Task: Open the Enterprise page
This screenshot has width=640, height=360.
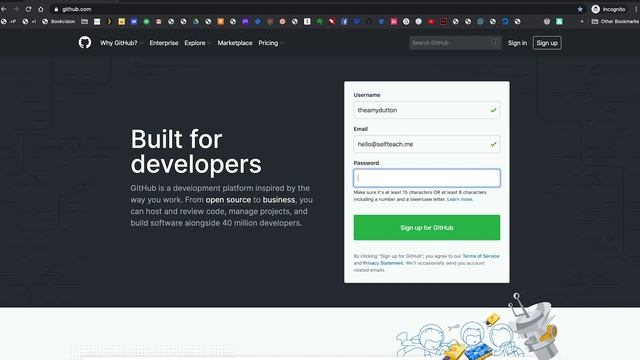Action: click(164, 43)
